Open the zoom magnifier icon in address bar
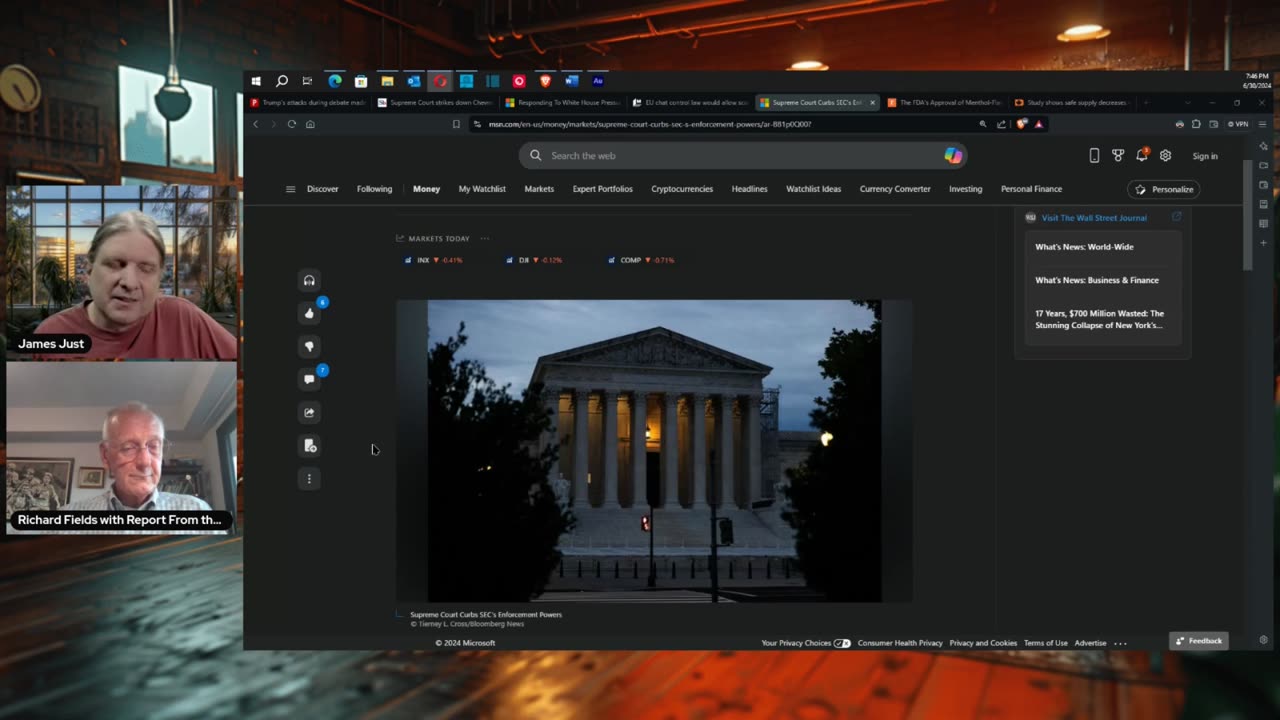The image size is (1280, 720). click(983, 124)
